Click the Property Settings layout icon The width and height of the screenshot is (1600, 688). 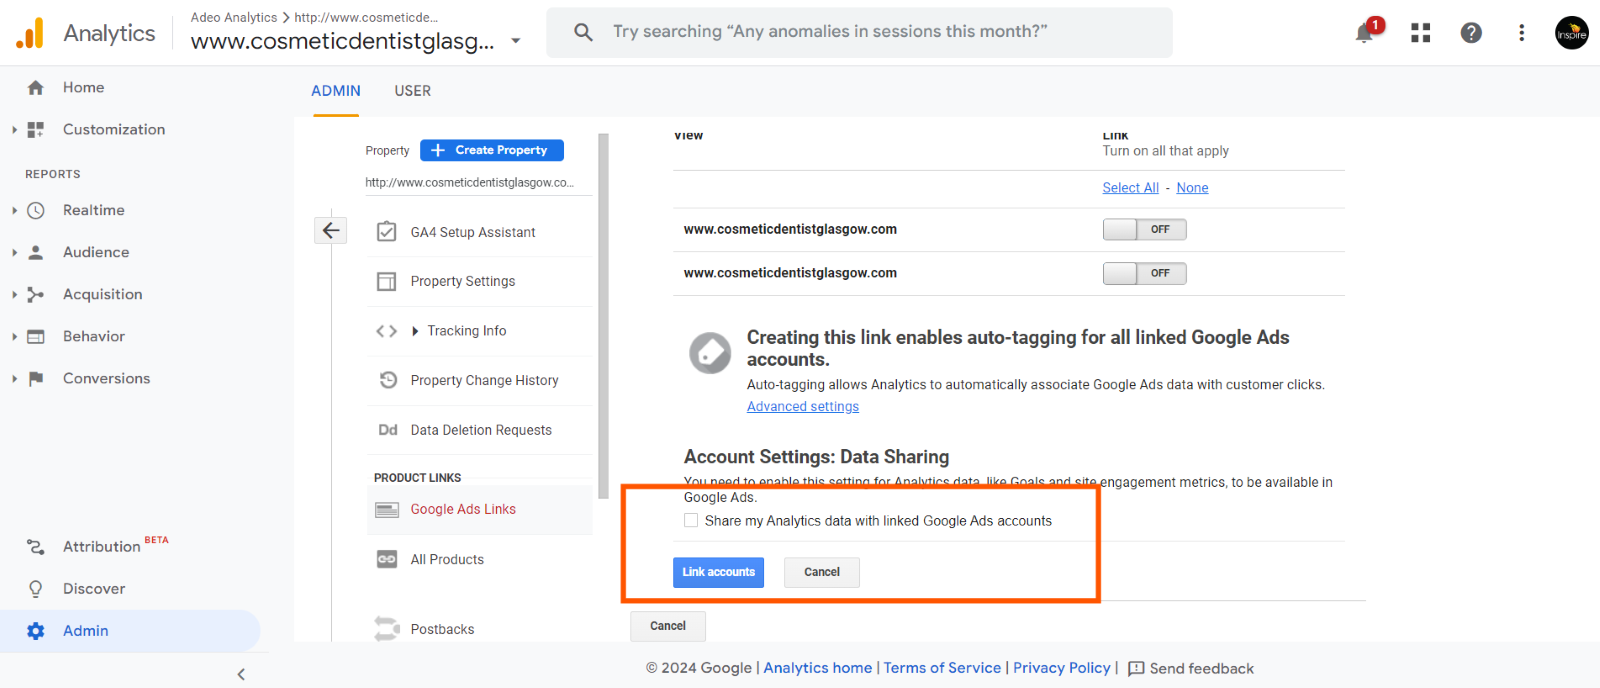click(x=387, y=282)
